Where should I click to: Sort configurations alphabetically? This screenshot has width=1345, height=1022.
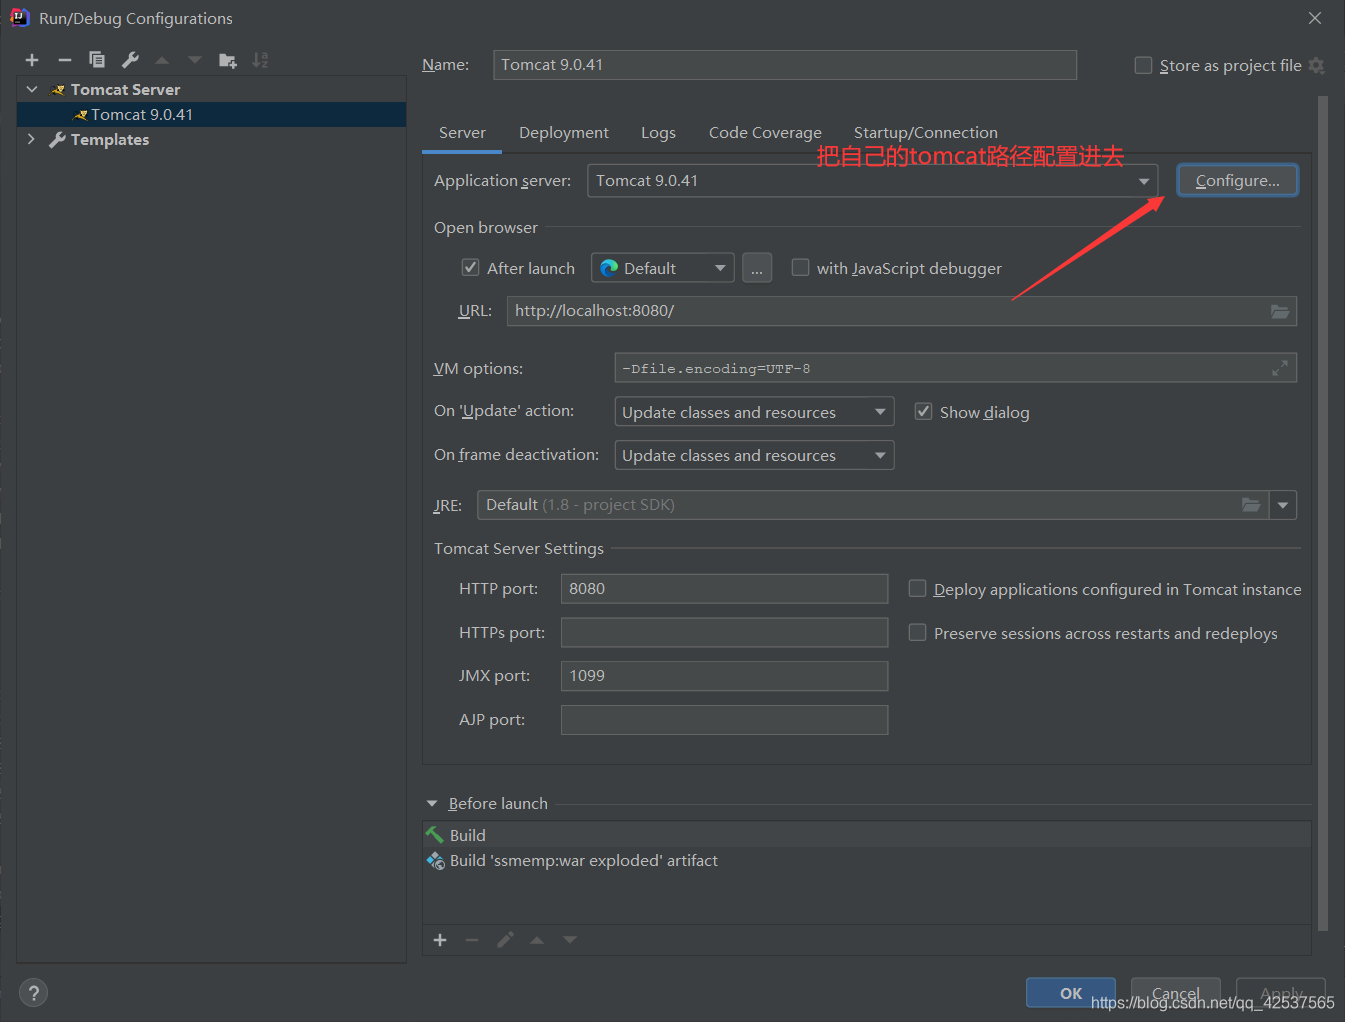(x=260, y=60)
